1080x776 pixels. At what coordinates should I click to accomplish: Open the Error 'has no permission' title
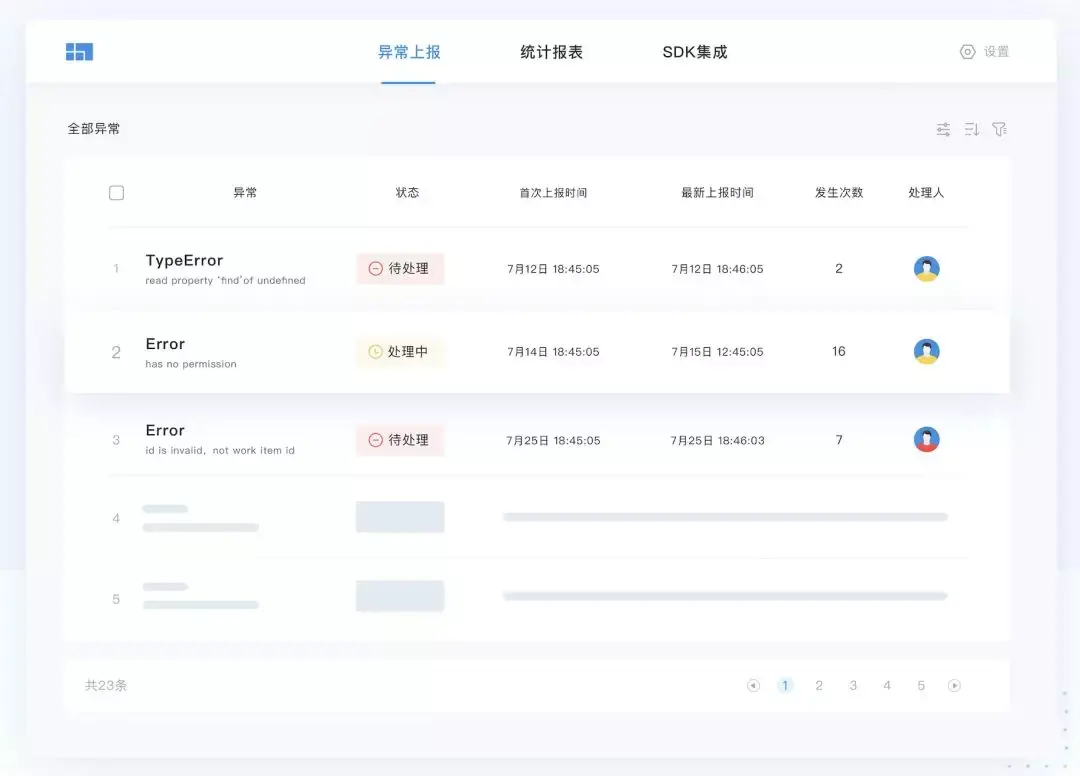(x=165, y=344)
